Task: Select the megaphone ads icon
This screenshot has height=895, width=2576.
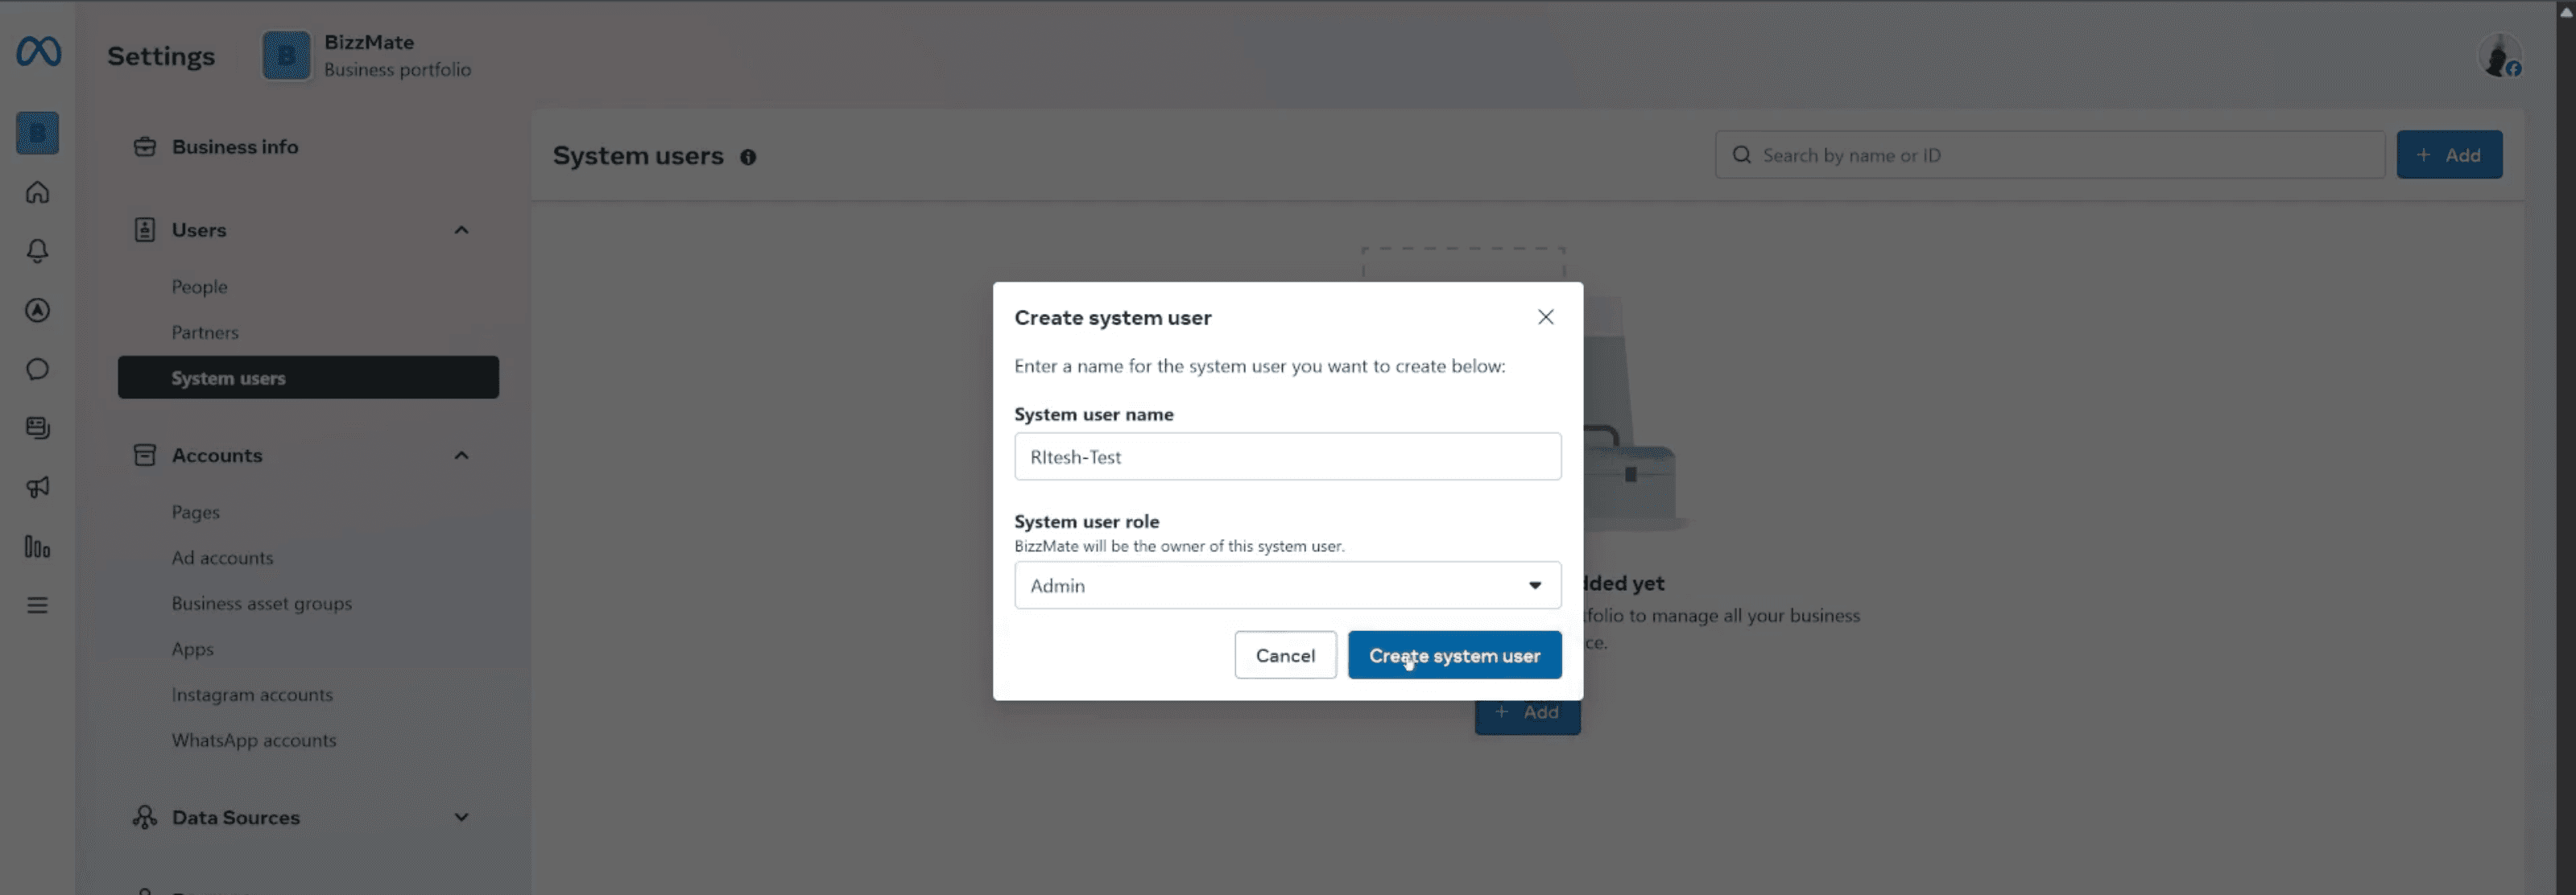Action: pos(37,487)
